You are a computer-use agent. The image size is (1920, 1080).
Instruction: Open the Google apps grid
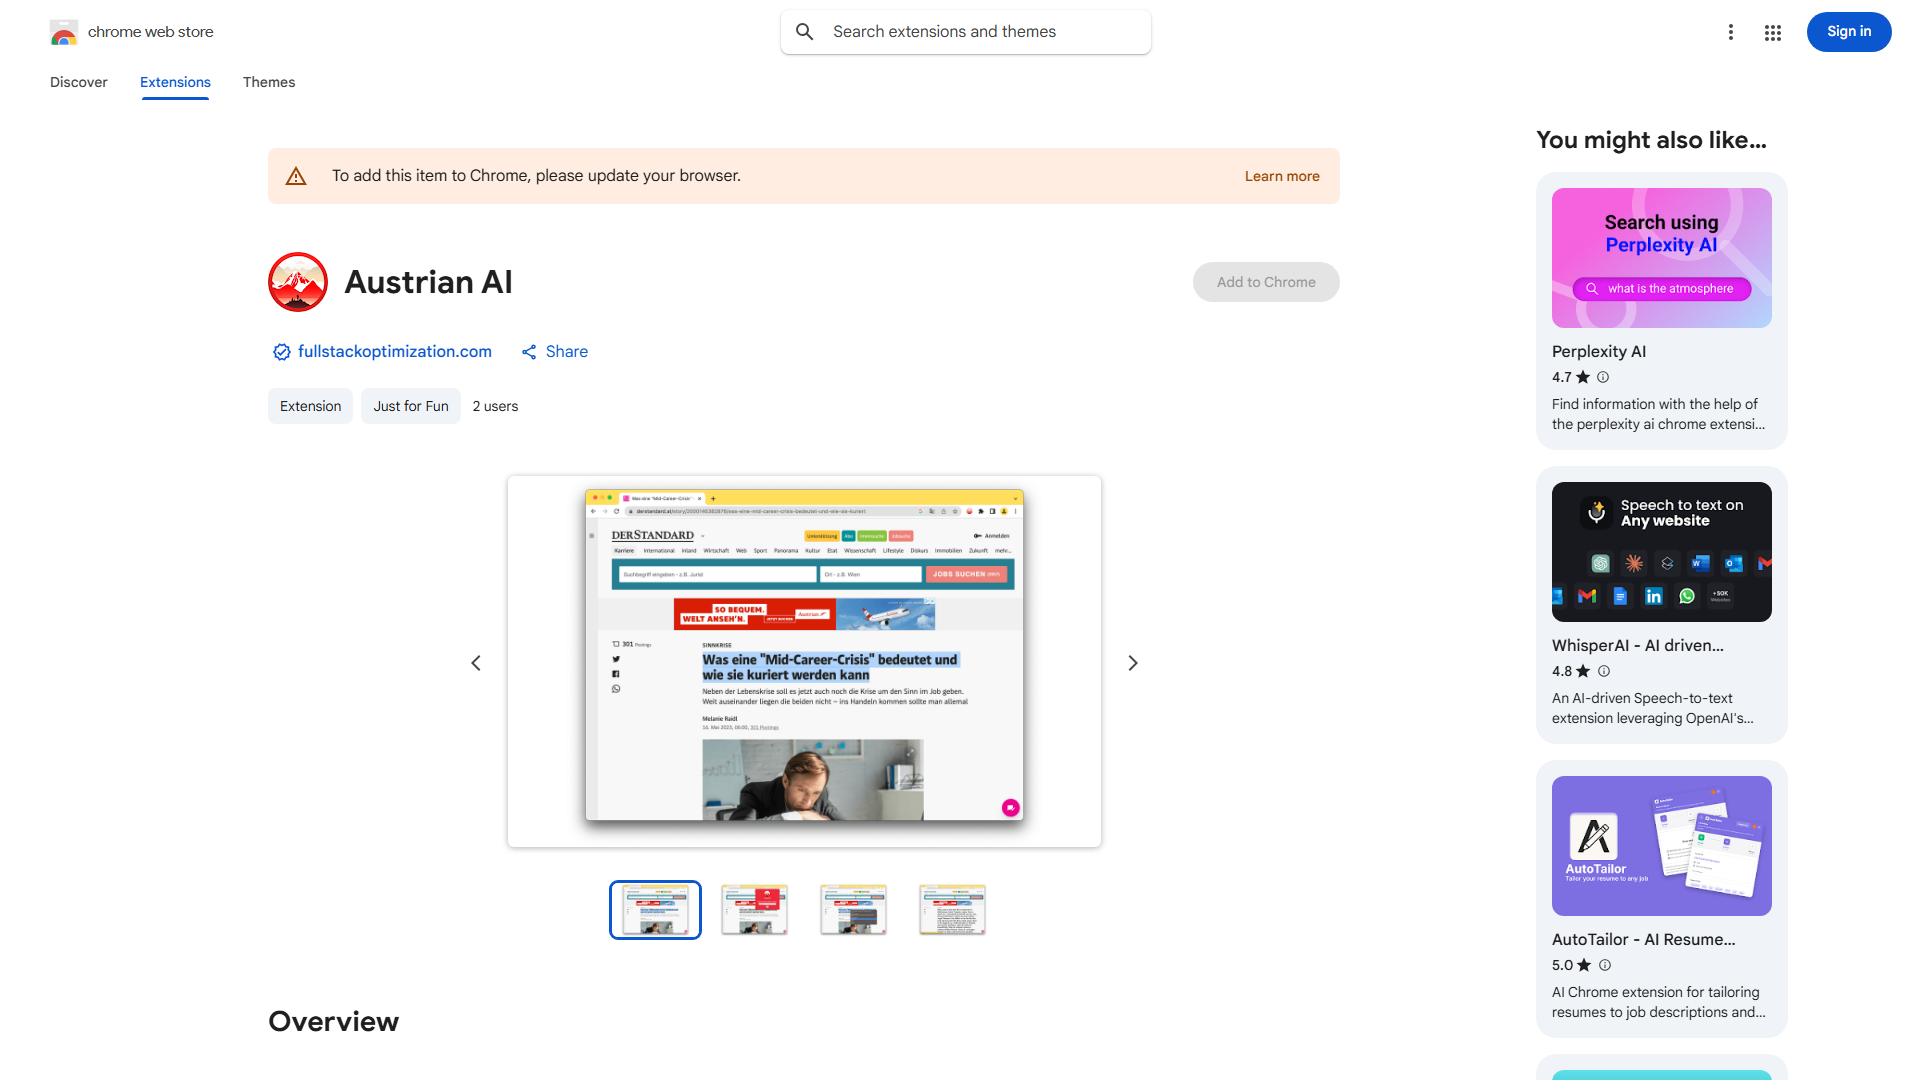tap(1772, 32)
